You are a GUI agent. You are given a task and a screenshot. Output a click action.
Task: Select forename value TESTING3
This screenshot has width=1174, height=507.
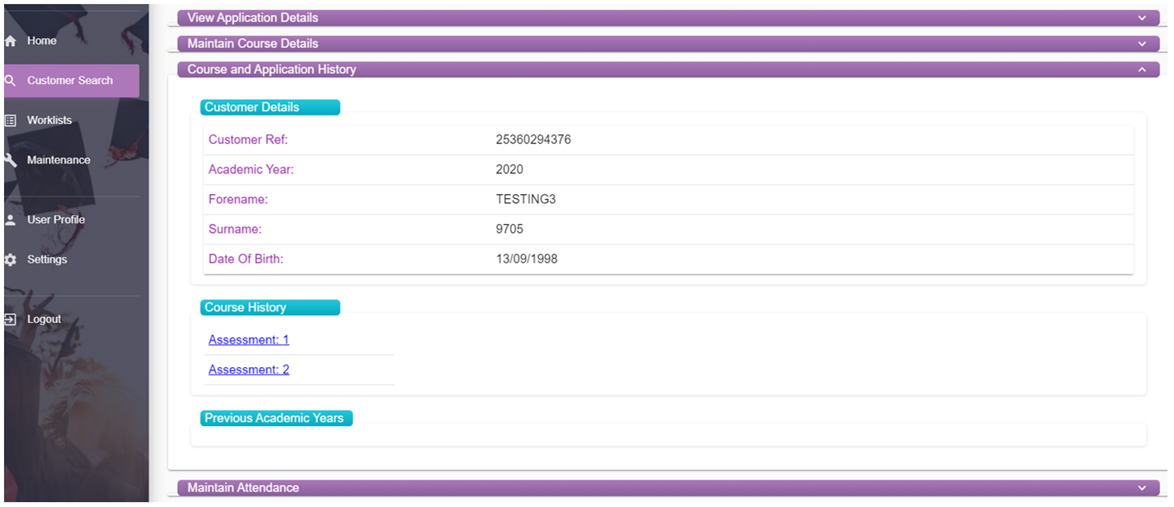(526, 200)
